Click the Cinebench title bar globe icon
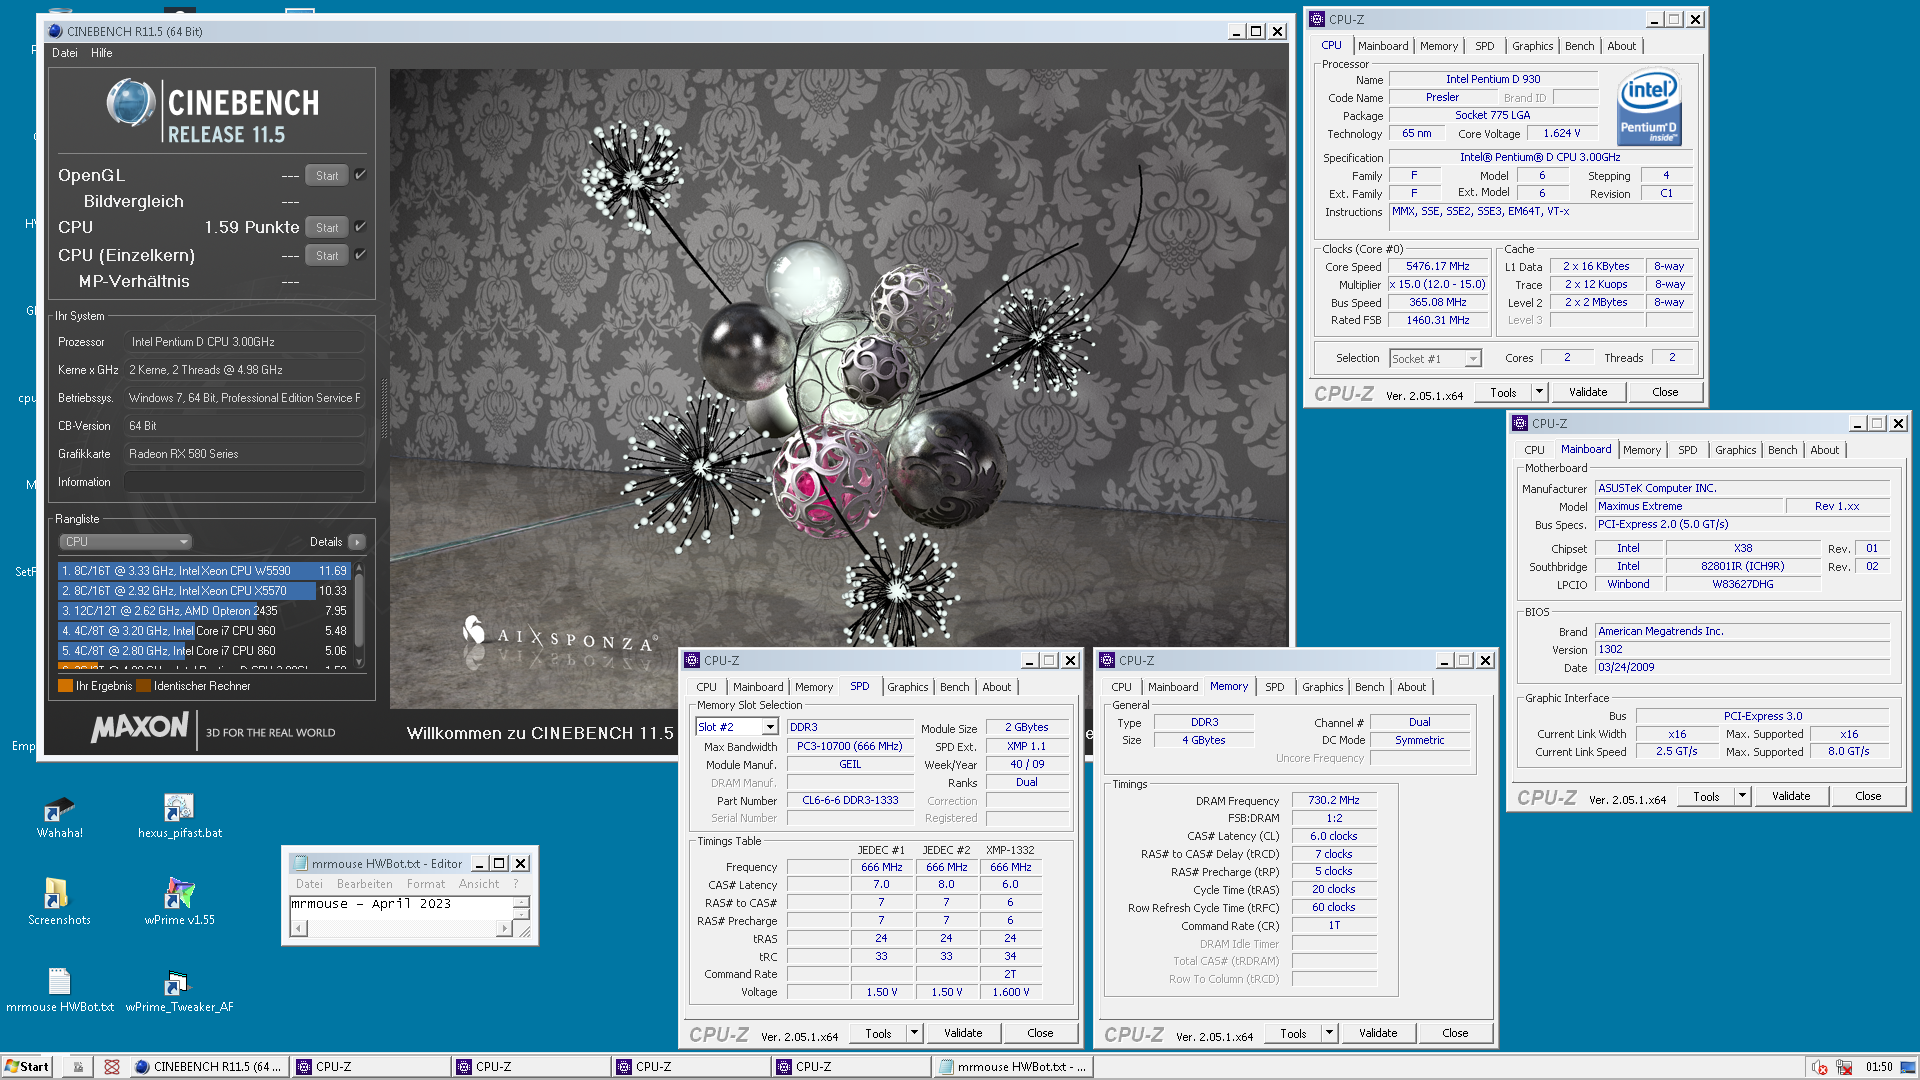The height and width of the screenshot is (1080, 1920). pyautogui.click(x=56, y=32)
